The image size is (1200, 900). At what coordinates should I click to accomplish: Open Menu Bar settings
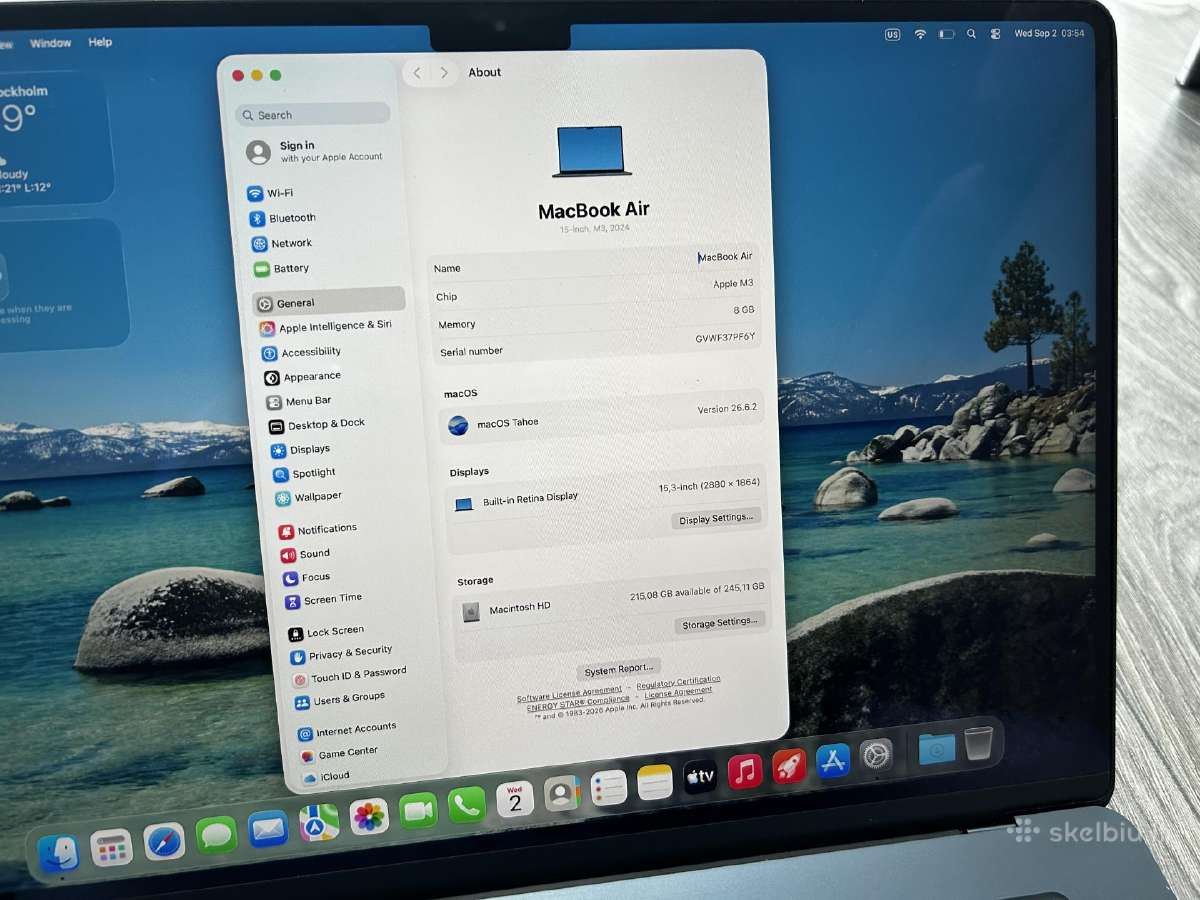(x=298, y=401)
